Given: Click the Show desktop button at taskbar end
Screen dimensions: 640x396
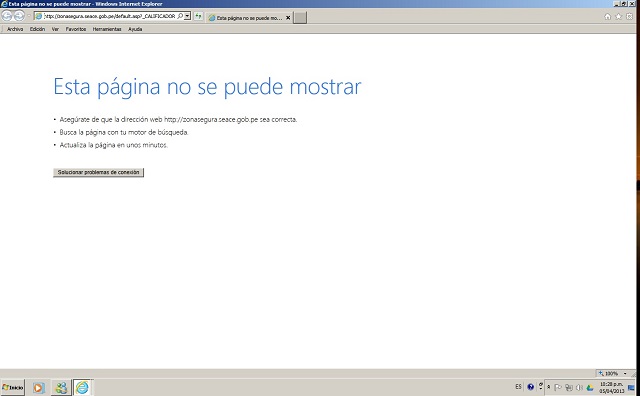Looking at the screenshot, I should point(631,387).
